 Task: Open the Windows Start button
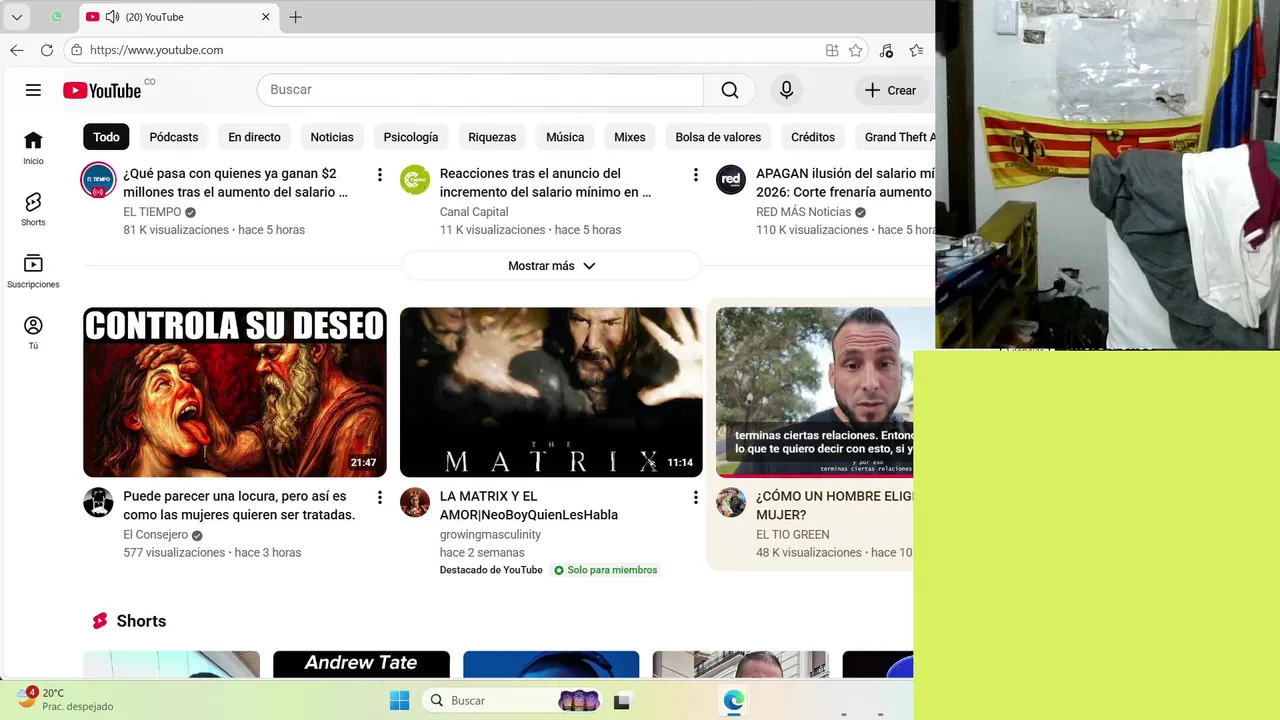(x=399, y=700)
